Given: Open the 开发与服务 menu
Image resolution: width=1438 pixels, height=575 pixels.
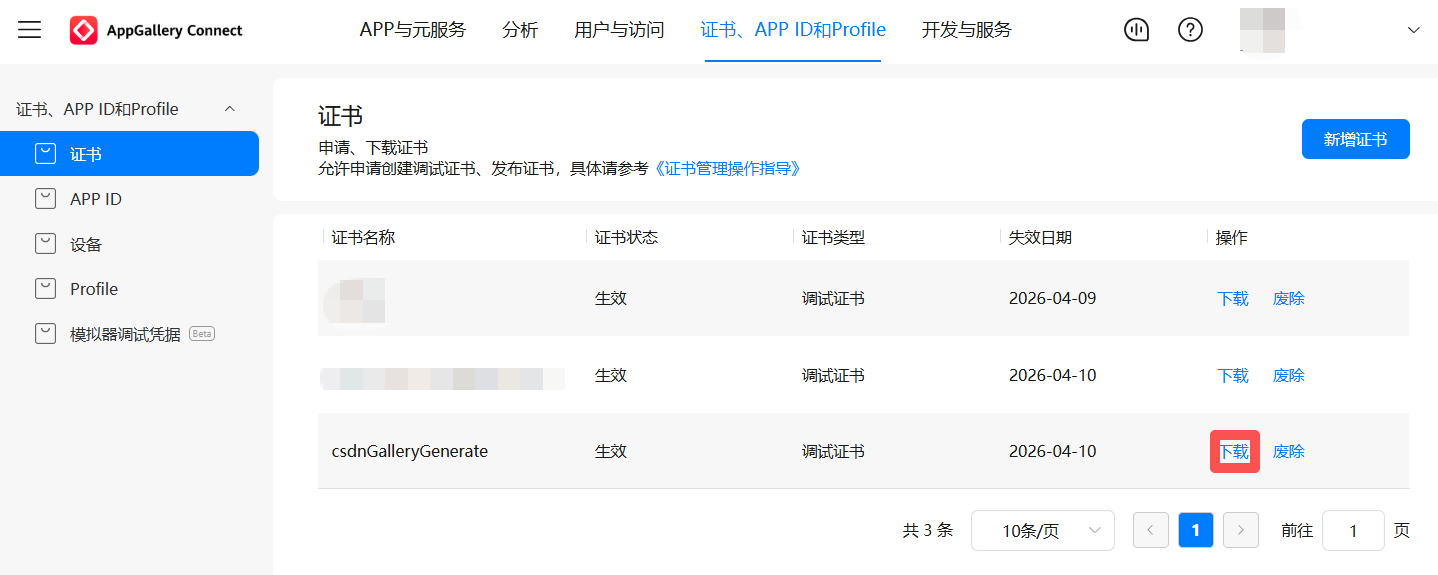Looking at the screenshot, I should pyautogui.click(x=967, y=30).
